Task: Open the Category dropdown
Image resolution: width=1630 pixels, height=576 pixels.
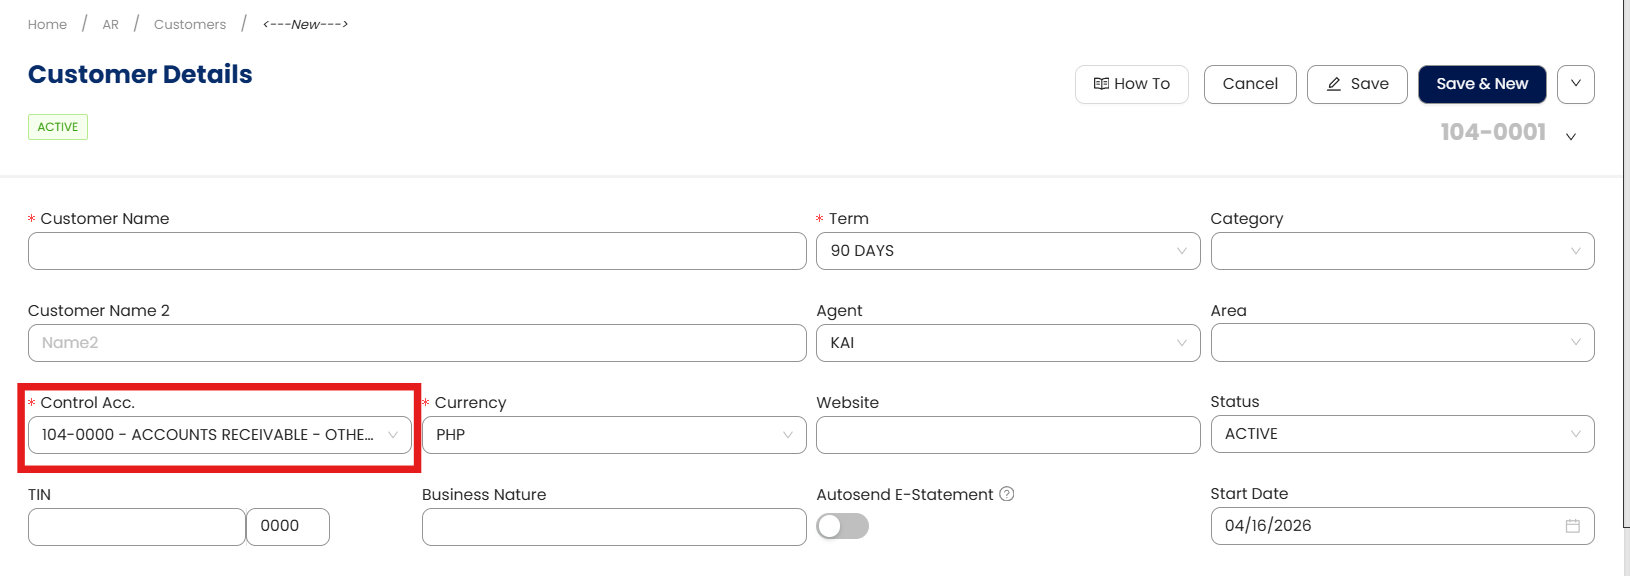Action: 1401,251
